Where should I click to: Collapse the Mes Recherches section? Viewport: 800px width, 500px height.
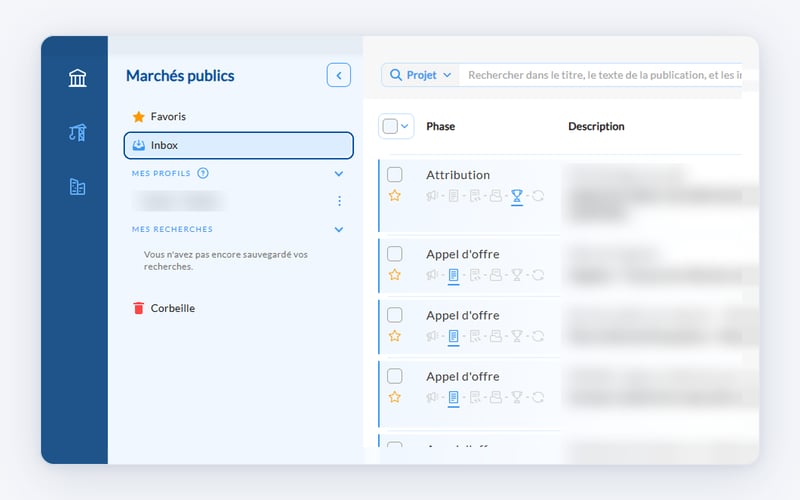[339, 230]
